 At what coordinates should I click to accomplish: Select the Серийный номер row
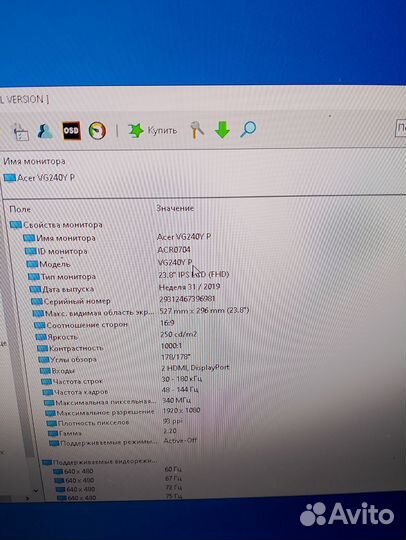click(71, 301)
